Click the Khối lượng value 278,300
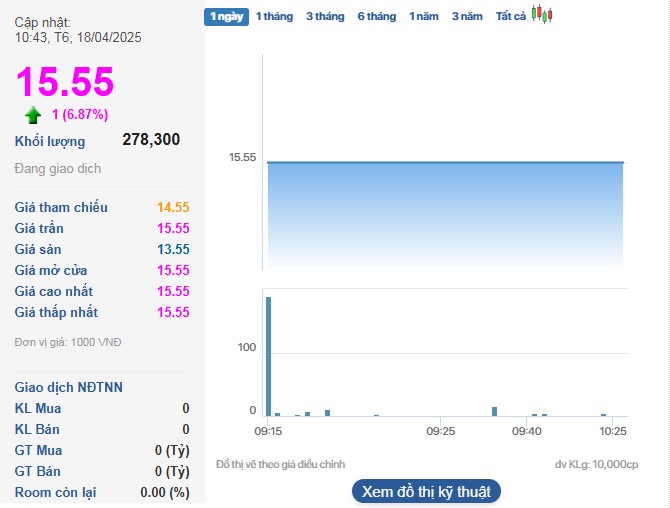The height and width of the screenshot is (508, 670). click(151, 140)
